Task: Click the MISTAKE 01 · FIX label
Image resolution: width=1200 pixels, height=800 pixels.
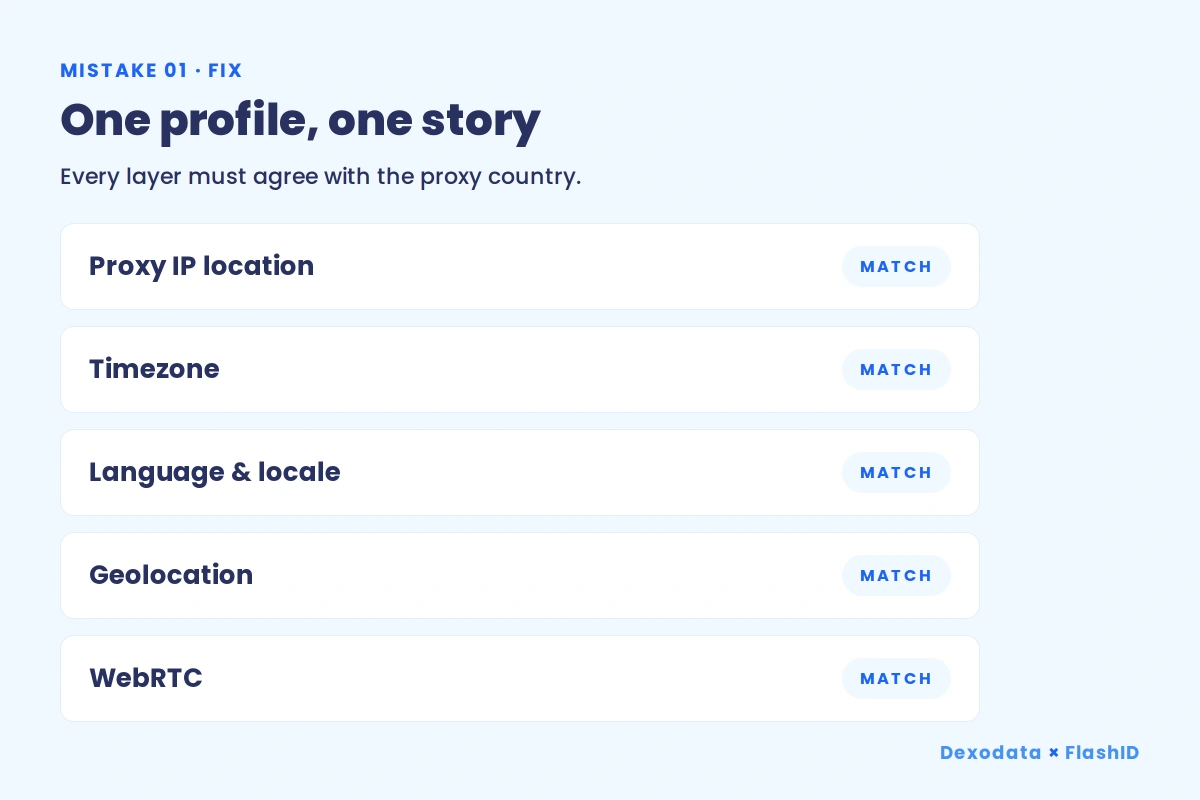Action: pyautogui.click(x=151, y=70)
